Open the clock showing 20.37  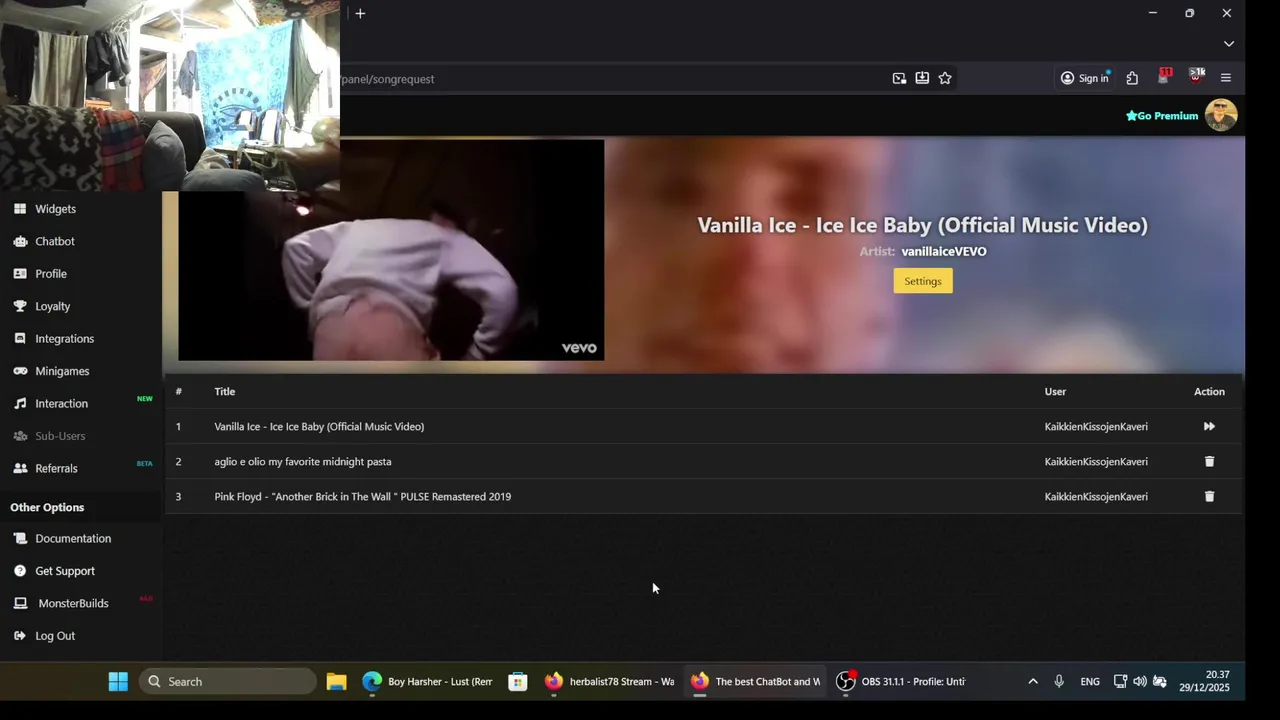[1204, 682]
